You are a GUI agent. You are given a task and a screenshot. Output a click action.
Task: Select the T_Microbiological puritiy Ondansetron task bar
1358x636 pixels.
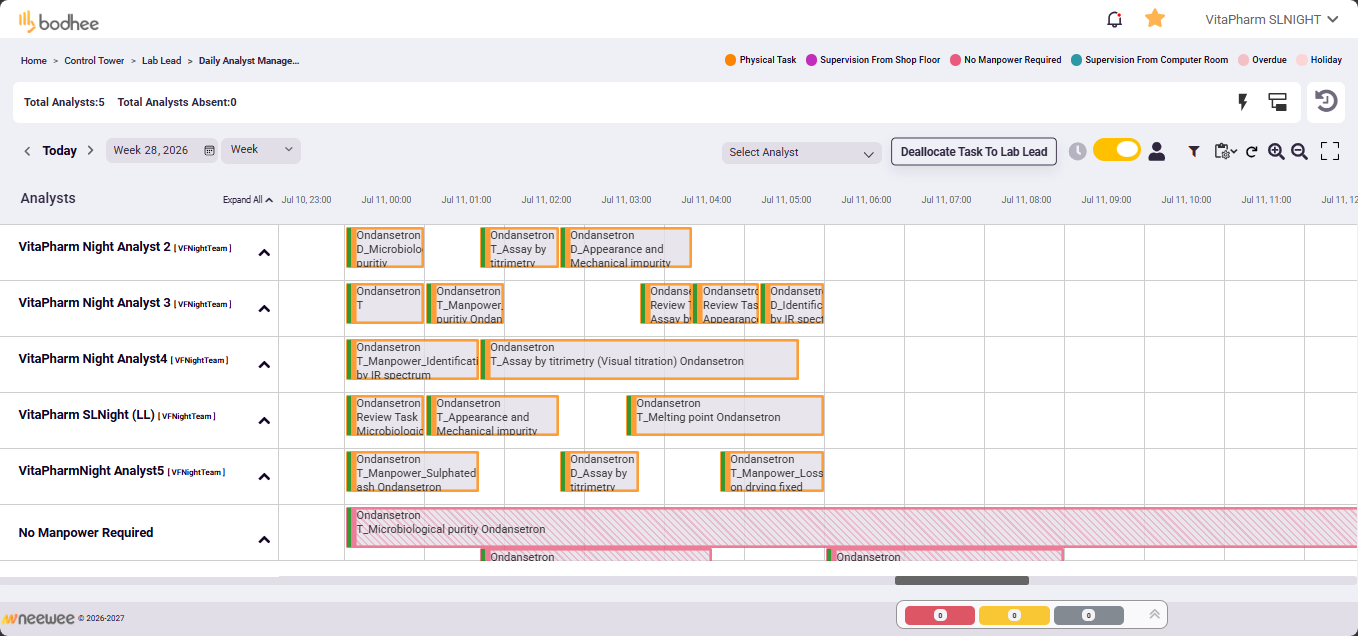852,527
